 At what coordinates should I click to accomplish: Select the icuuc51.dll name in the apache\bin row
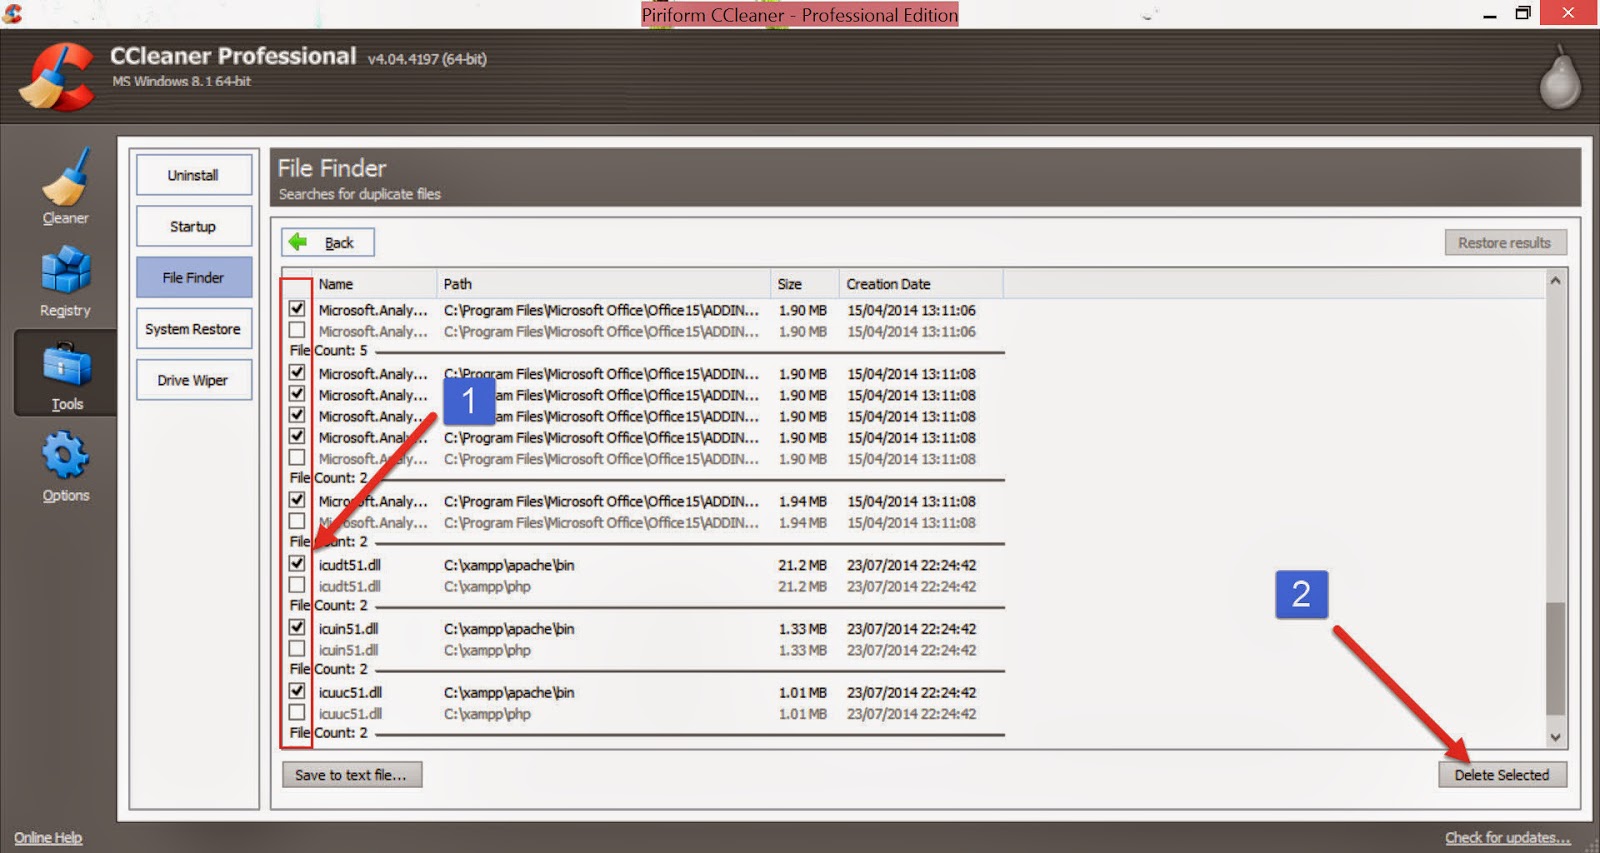(351, 692)
